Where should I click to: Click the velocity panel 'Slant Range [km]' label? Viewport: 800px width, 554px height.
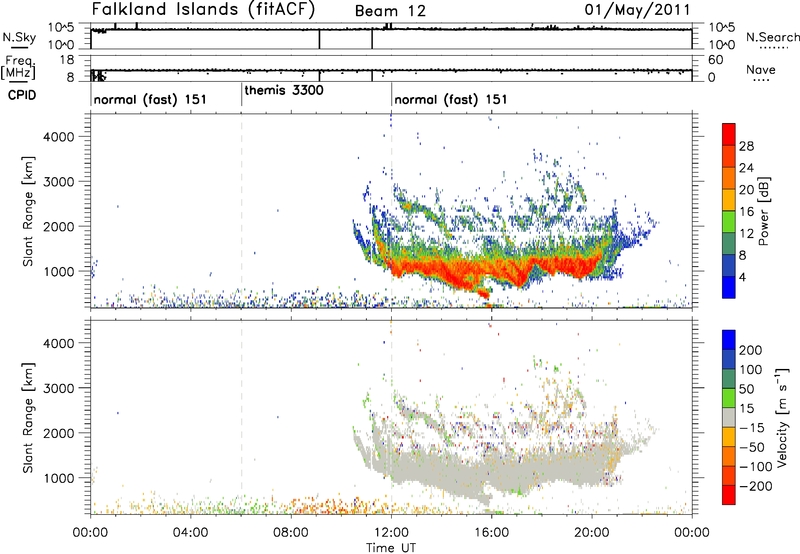click(x=28, y=418)
